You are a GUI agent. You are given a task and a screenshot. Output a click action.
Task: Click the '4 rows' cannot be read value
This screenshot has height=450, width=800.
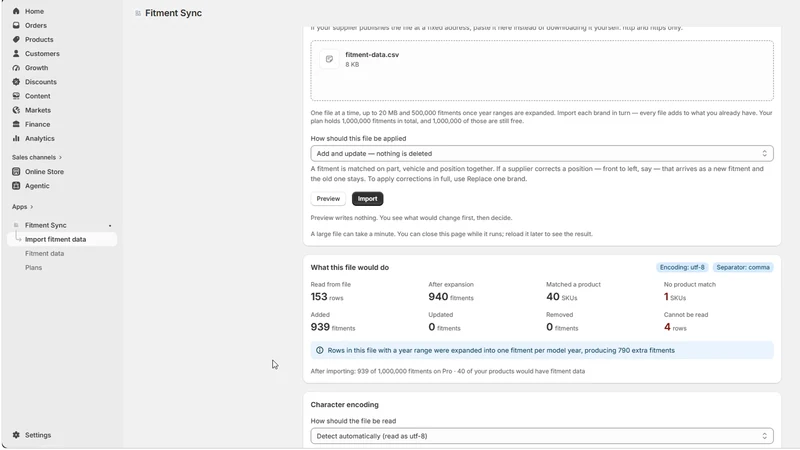675,327
